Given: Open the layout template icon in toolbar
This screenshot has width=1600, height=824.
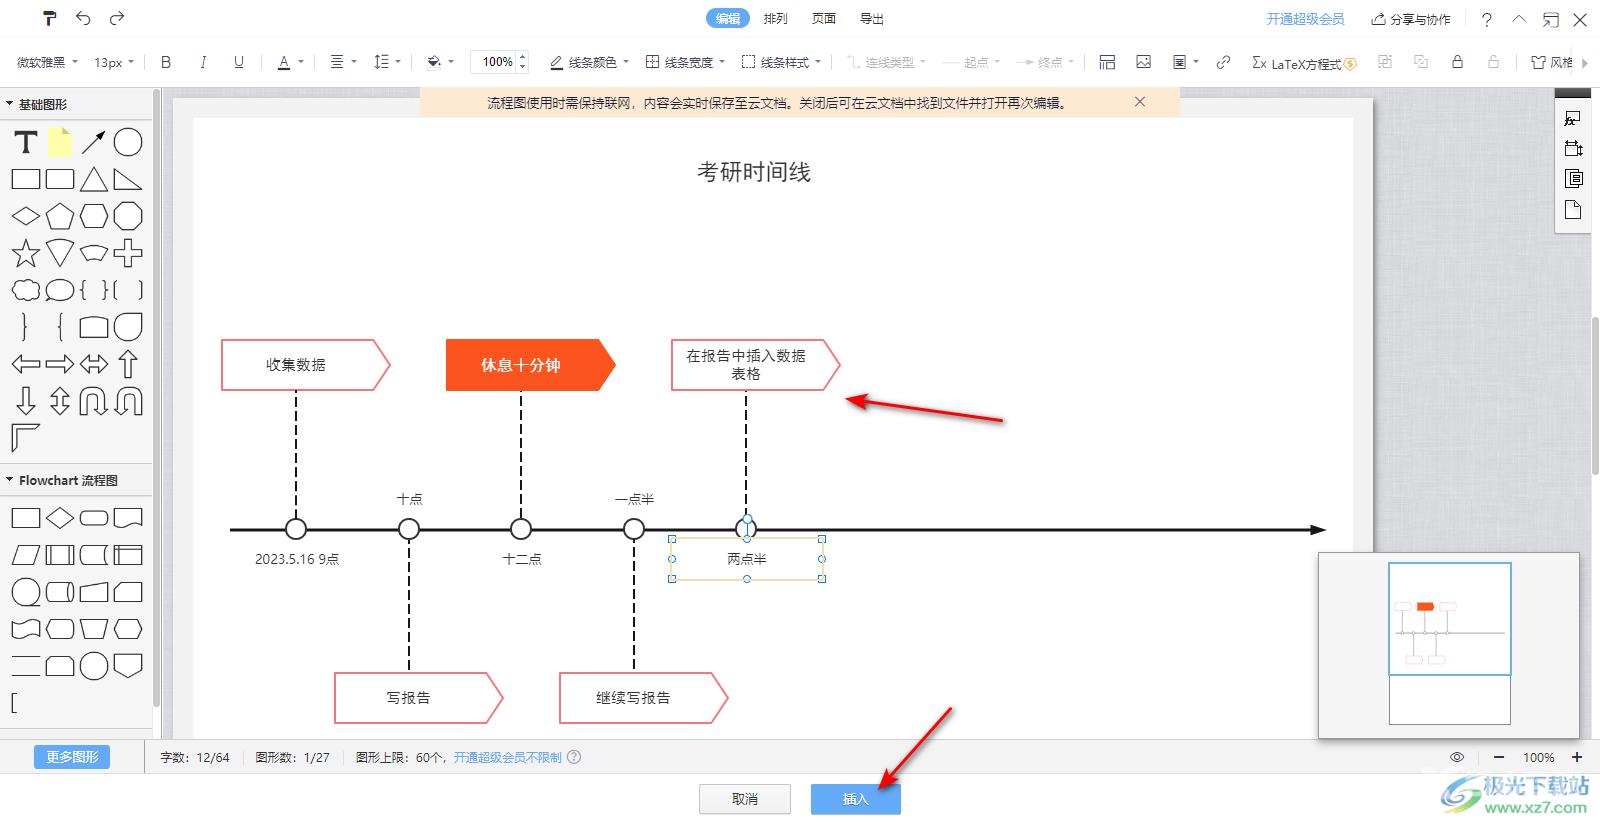Looking at the screenshot, I should click(x=1107, y=62).
